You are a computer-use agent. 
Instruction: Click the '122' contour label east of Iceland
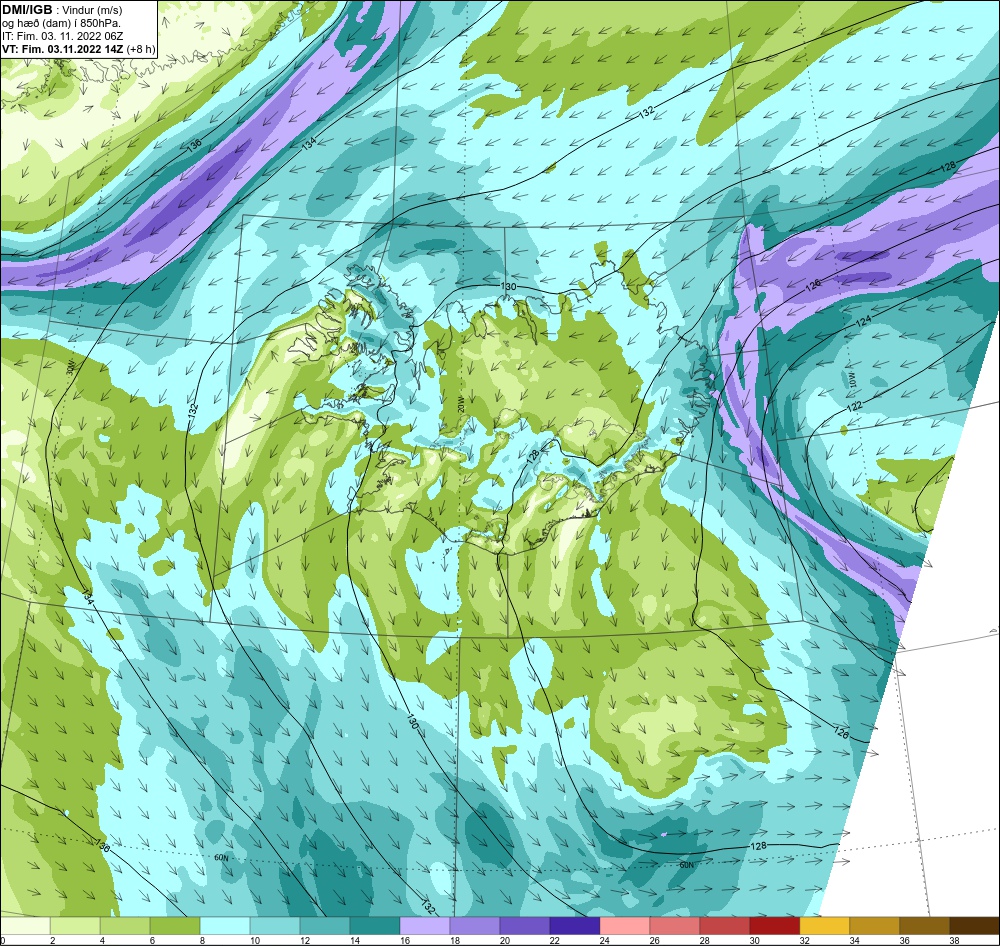(x=855, y=406)
